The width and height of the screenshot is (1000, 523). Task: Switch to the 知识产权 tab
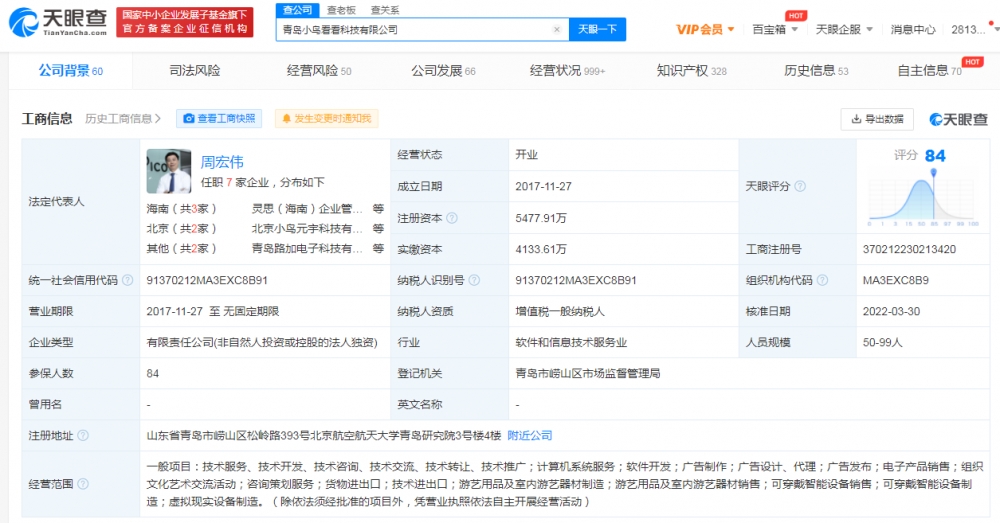(x=691, y=70)
